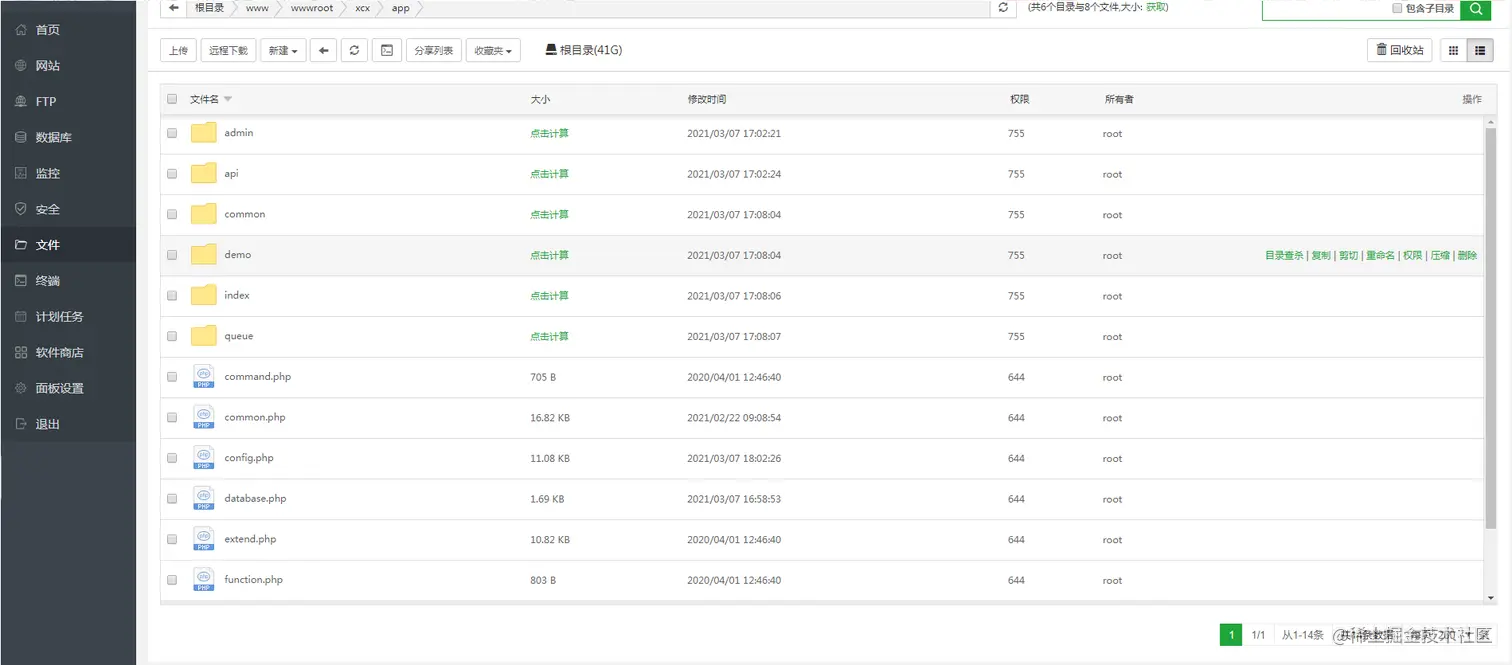Open the common folder icon
Screen dimensions: 1512x665
pyautogui.click(x=204, y=214)
